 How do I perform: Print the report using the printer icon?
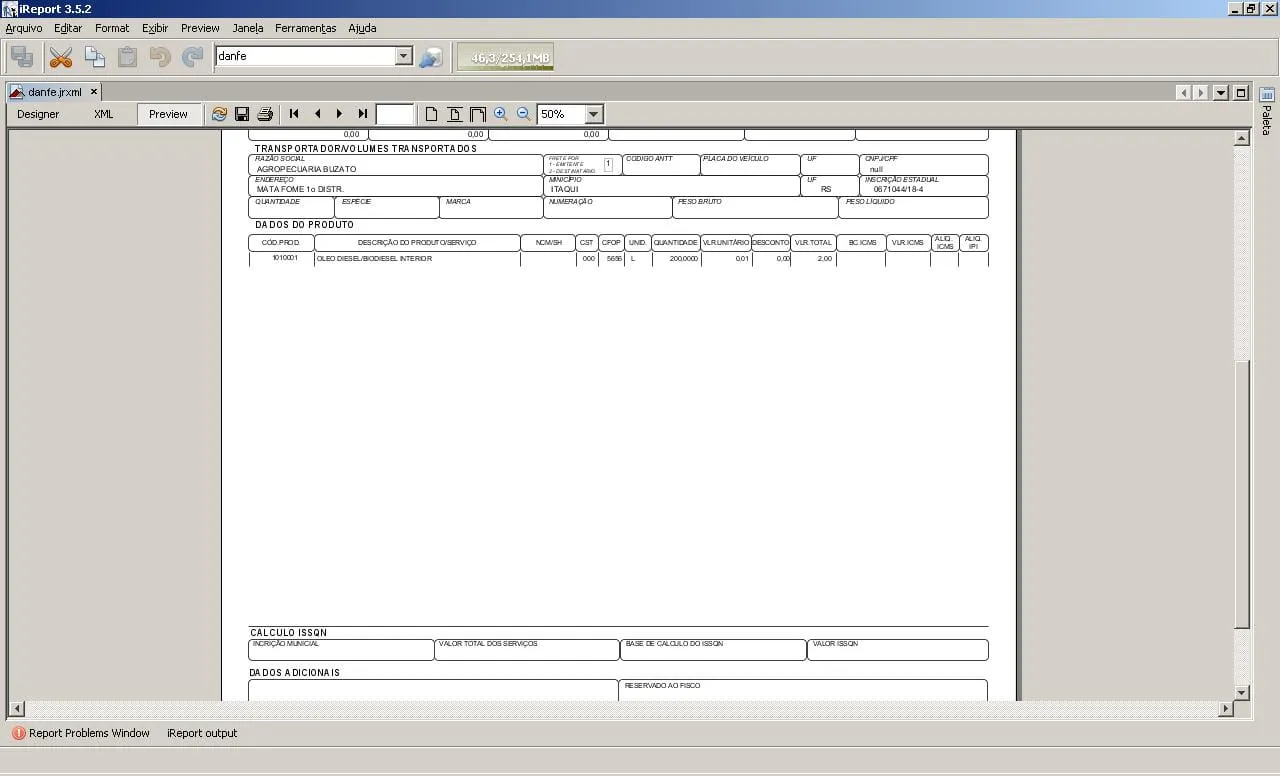(x=265, y=114)
